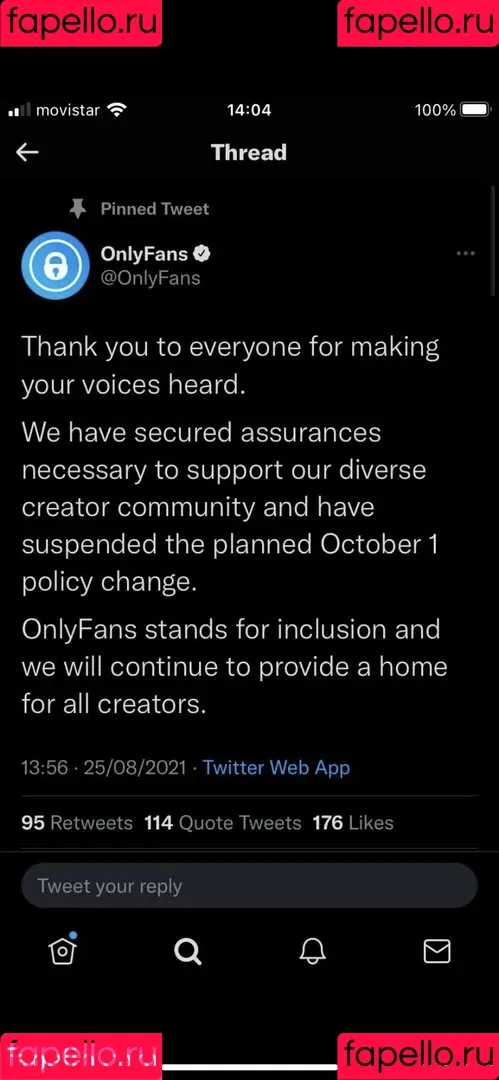499x1080 pixels.
Task: Tap the thread scrollbar on right edge
Action: pos(492,241)
